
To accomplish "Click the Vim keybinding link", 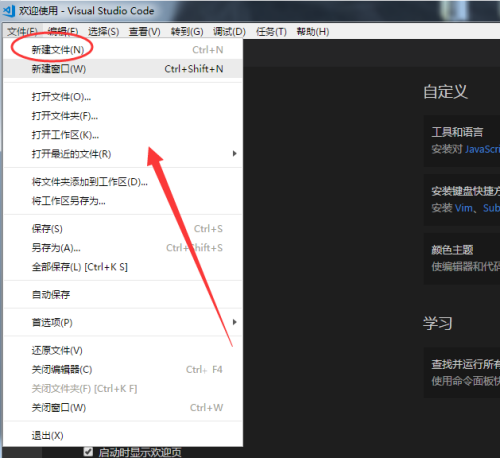I will [x=464, y=208].
